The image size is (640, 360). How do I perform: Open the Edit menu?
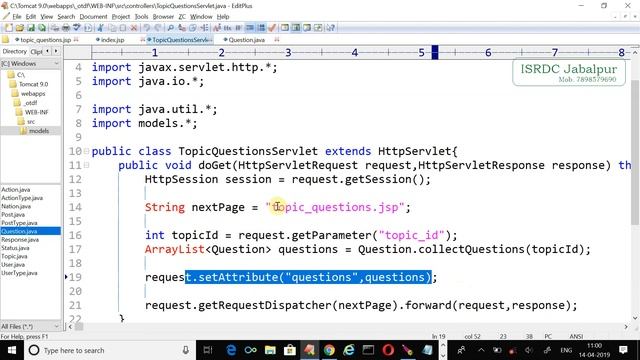31,17
